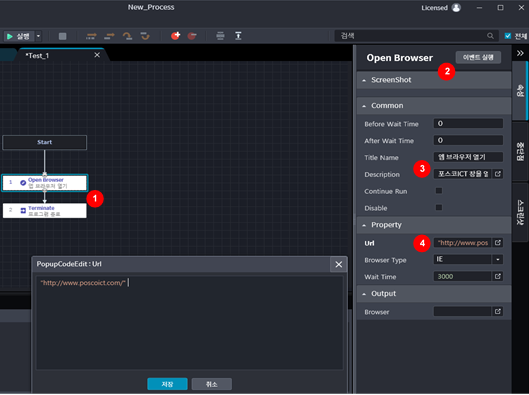Click the curved down arrow debug icon
Image resolution: width=529 pixels, height=395 pixels.
coord(145,36)
